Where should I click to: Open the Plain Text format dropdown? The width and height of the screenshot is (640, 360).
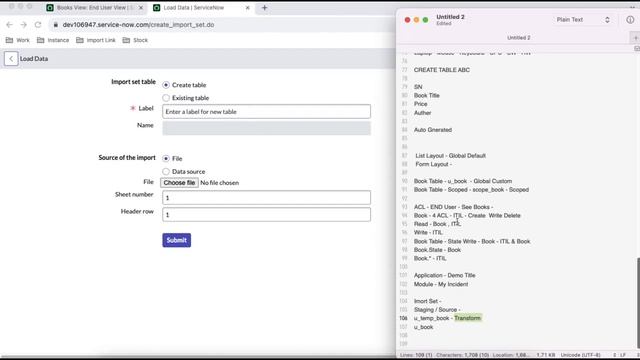pyautogui.click(x=583, y=20)
